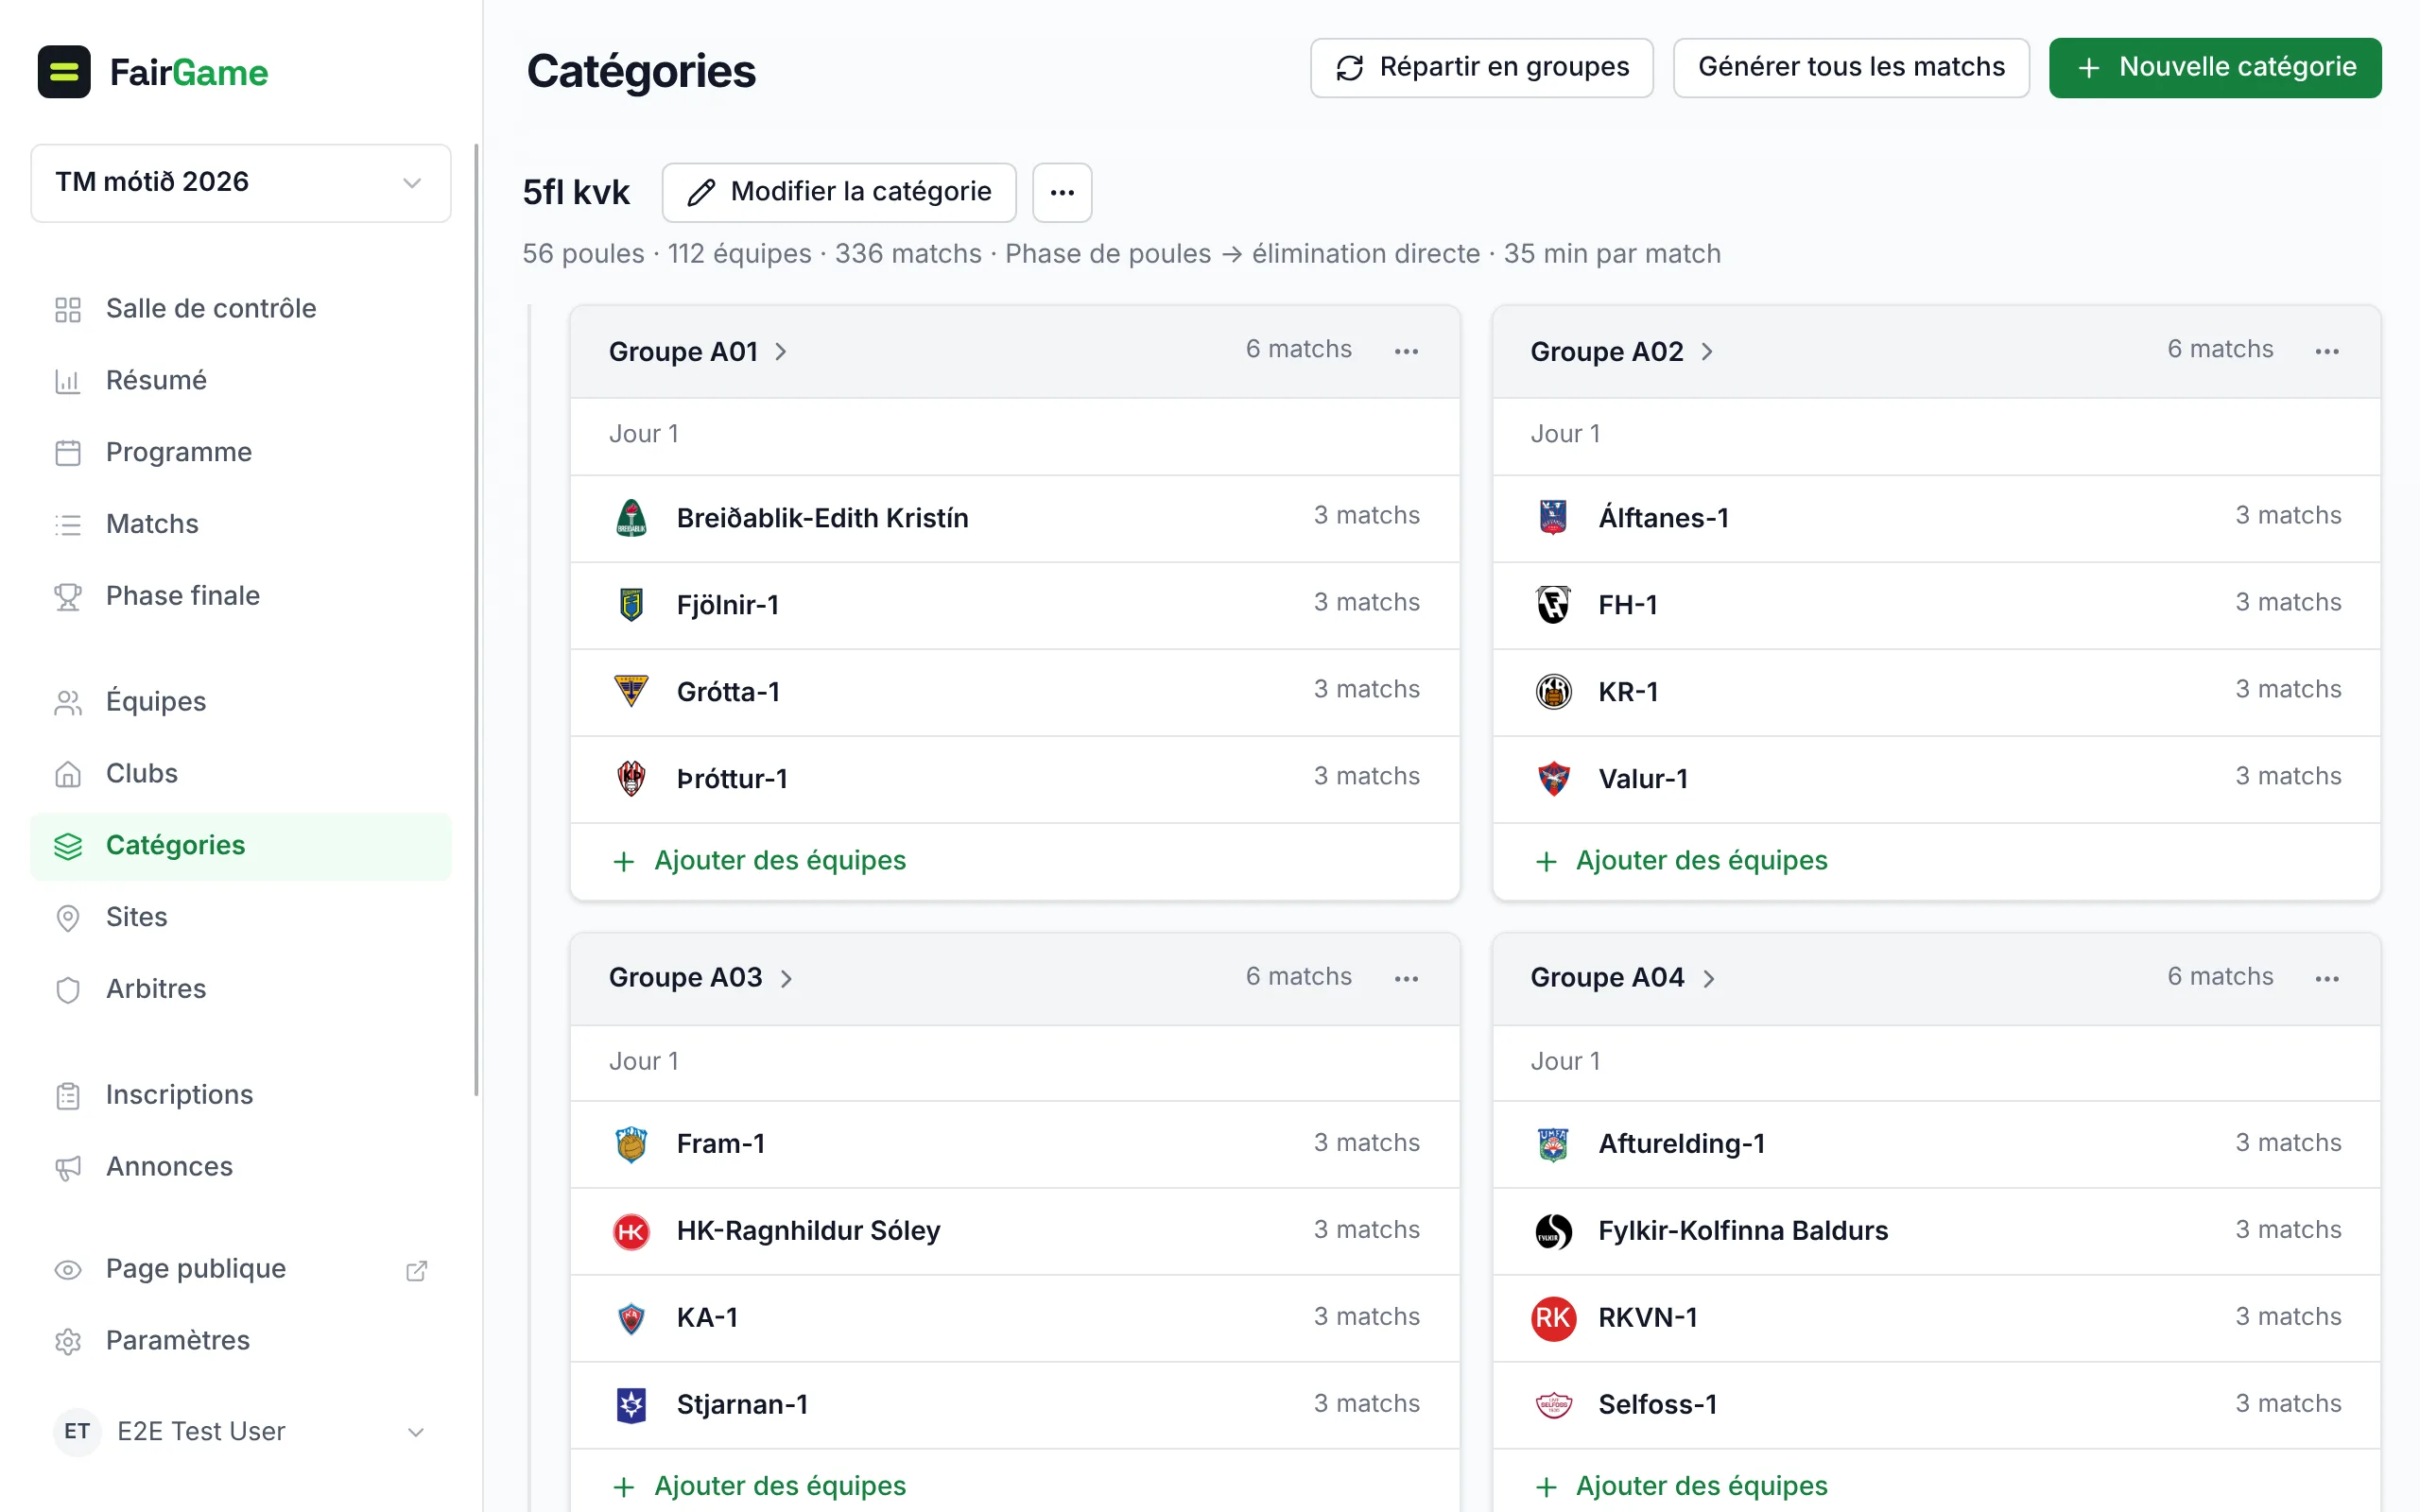Expand Groupe A03 chevron

(786, 978)
